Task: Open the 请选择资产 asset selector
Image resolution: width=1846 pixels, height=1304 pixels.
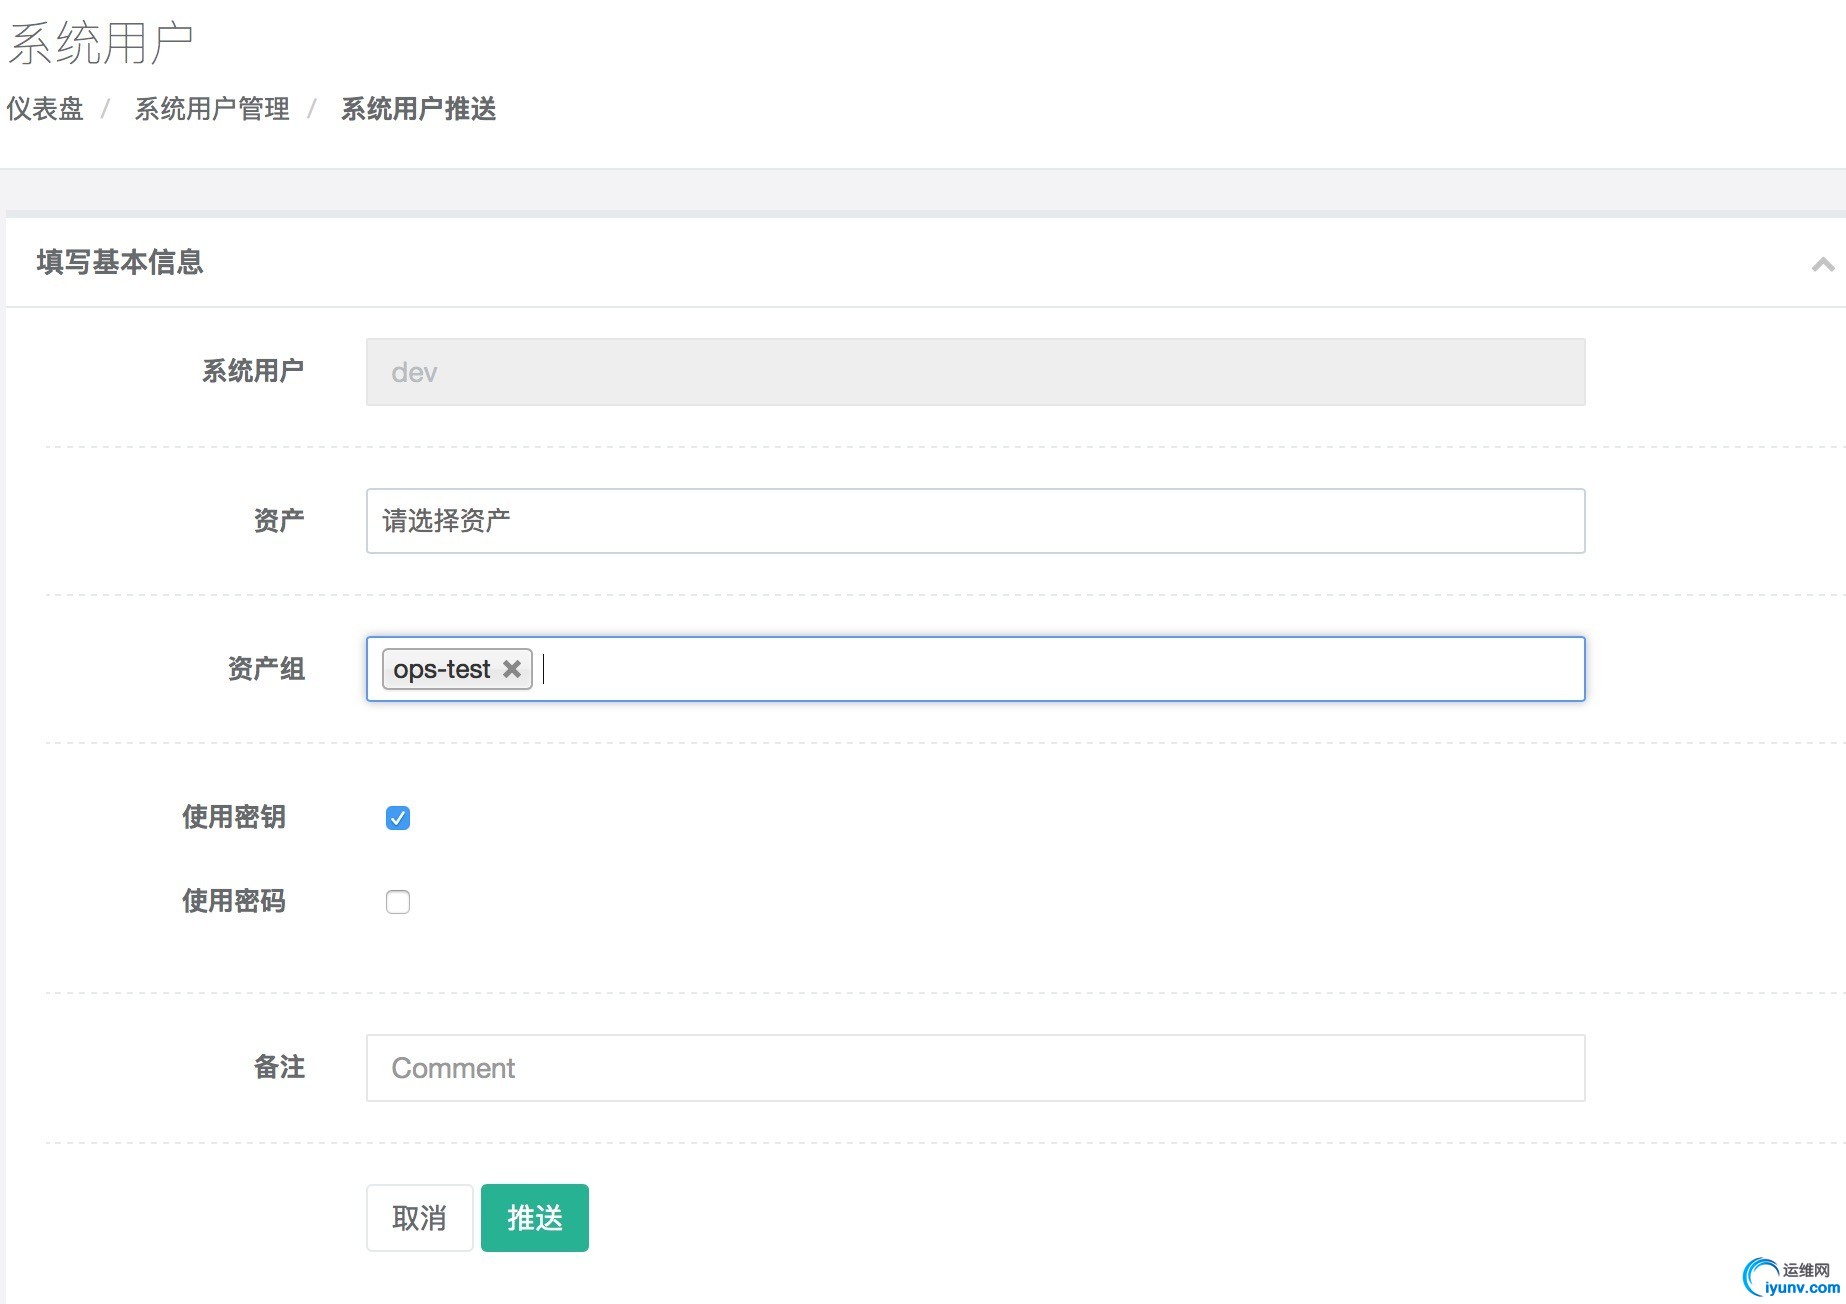Action: click(x=975, y=521)
